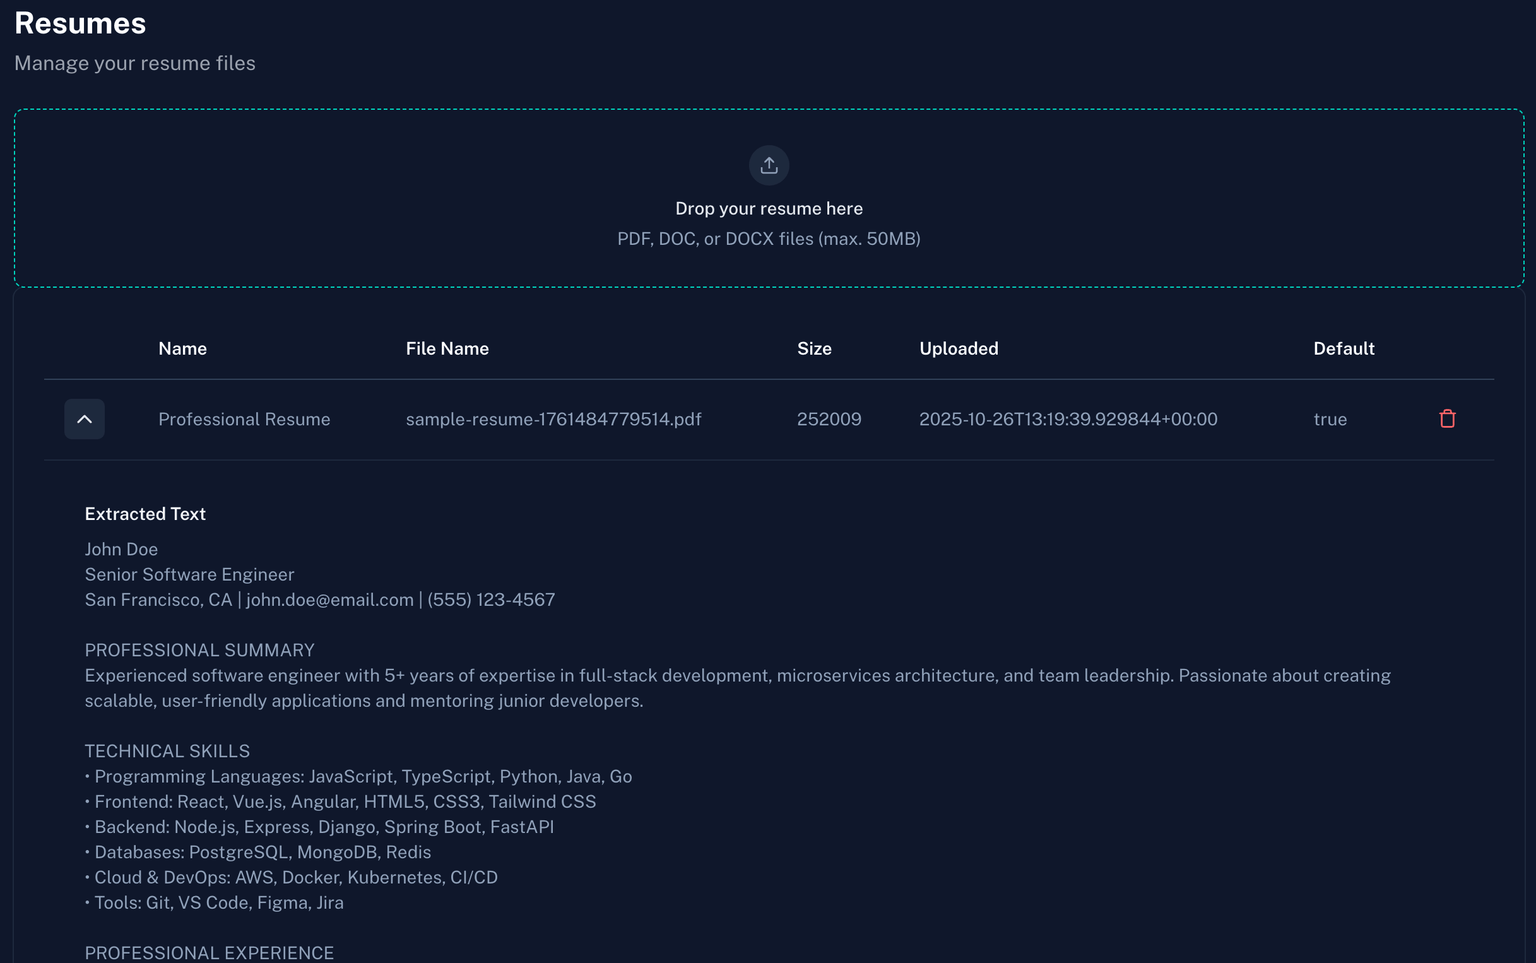The height and width of the screenshot is (963, 1536).
Task: Click the Name column header
Action: tap(182, 348)
